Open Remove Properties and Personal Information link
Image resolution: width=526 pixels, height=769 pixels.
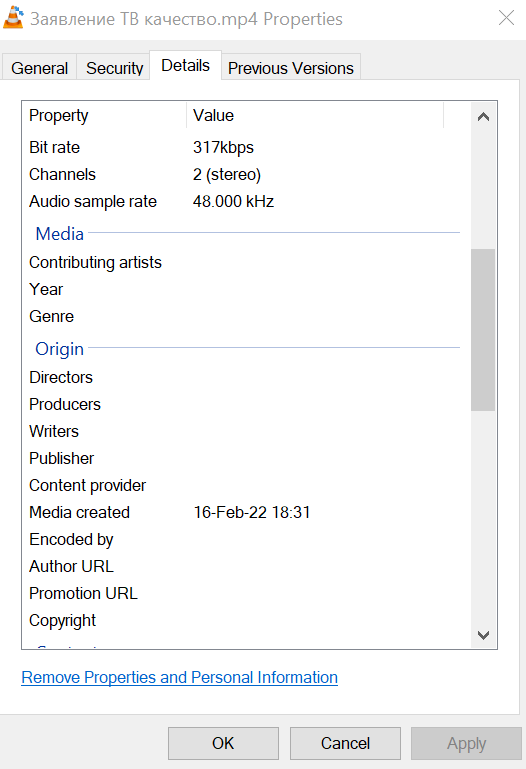click(179, 677)
